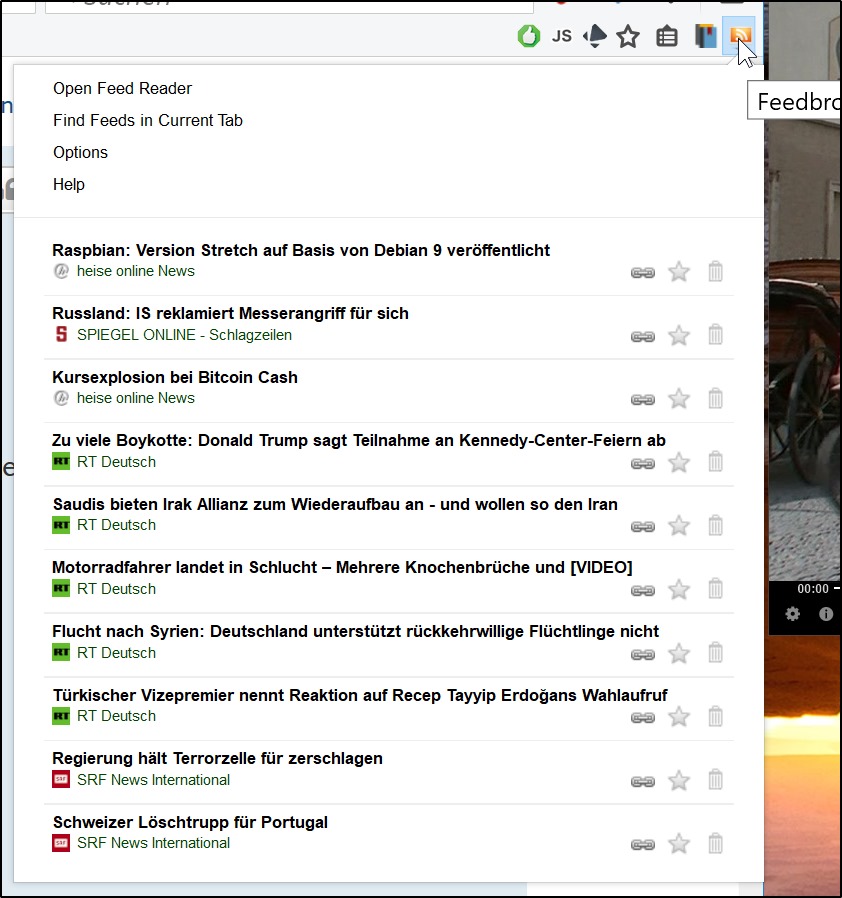The width and height of the screenshot is (842, 898).
Task: Click SPIEGEL ONLINE - Schlagzeilen source label
Action: click(184, 335)
